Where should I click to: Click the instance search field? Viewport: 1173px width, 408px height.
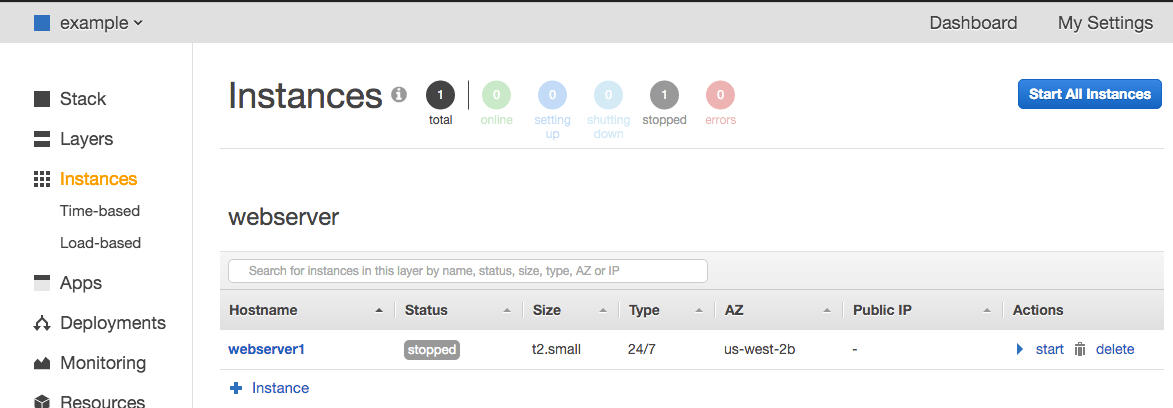click(x=468, y=271)
